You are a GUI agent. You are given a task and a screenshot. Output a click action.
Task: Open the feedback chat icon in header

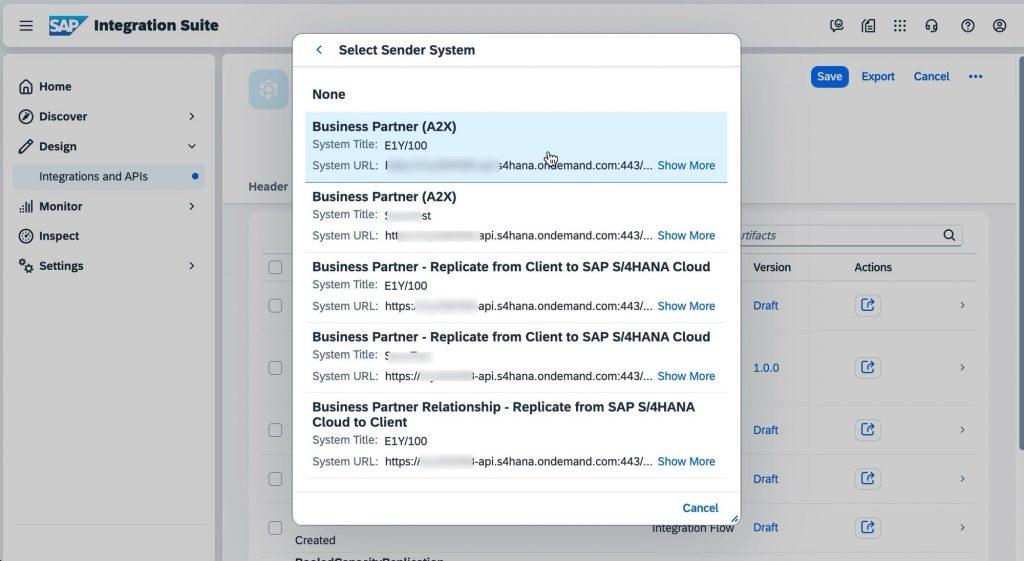click(836, 25)
